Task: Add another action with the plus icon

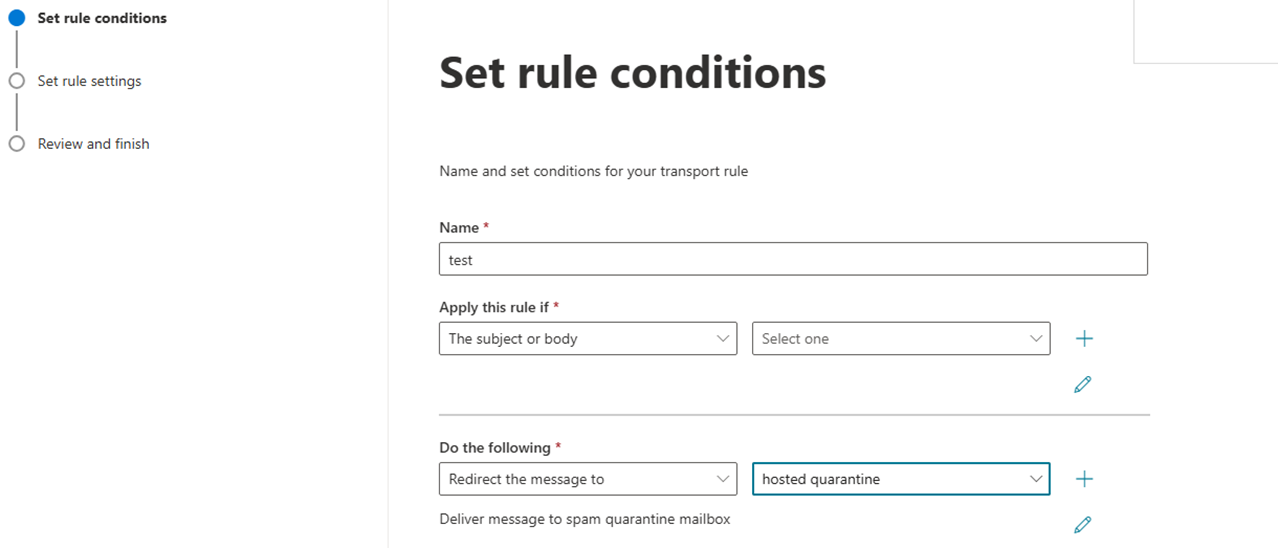Action: tap(1084, 479)
